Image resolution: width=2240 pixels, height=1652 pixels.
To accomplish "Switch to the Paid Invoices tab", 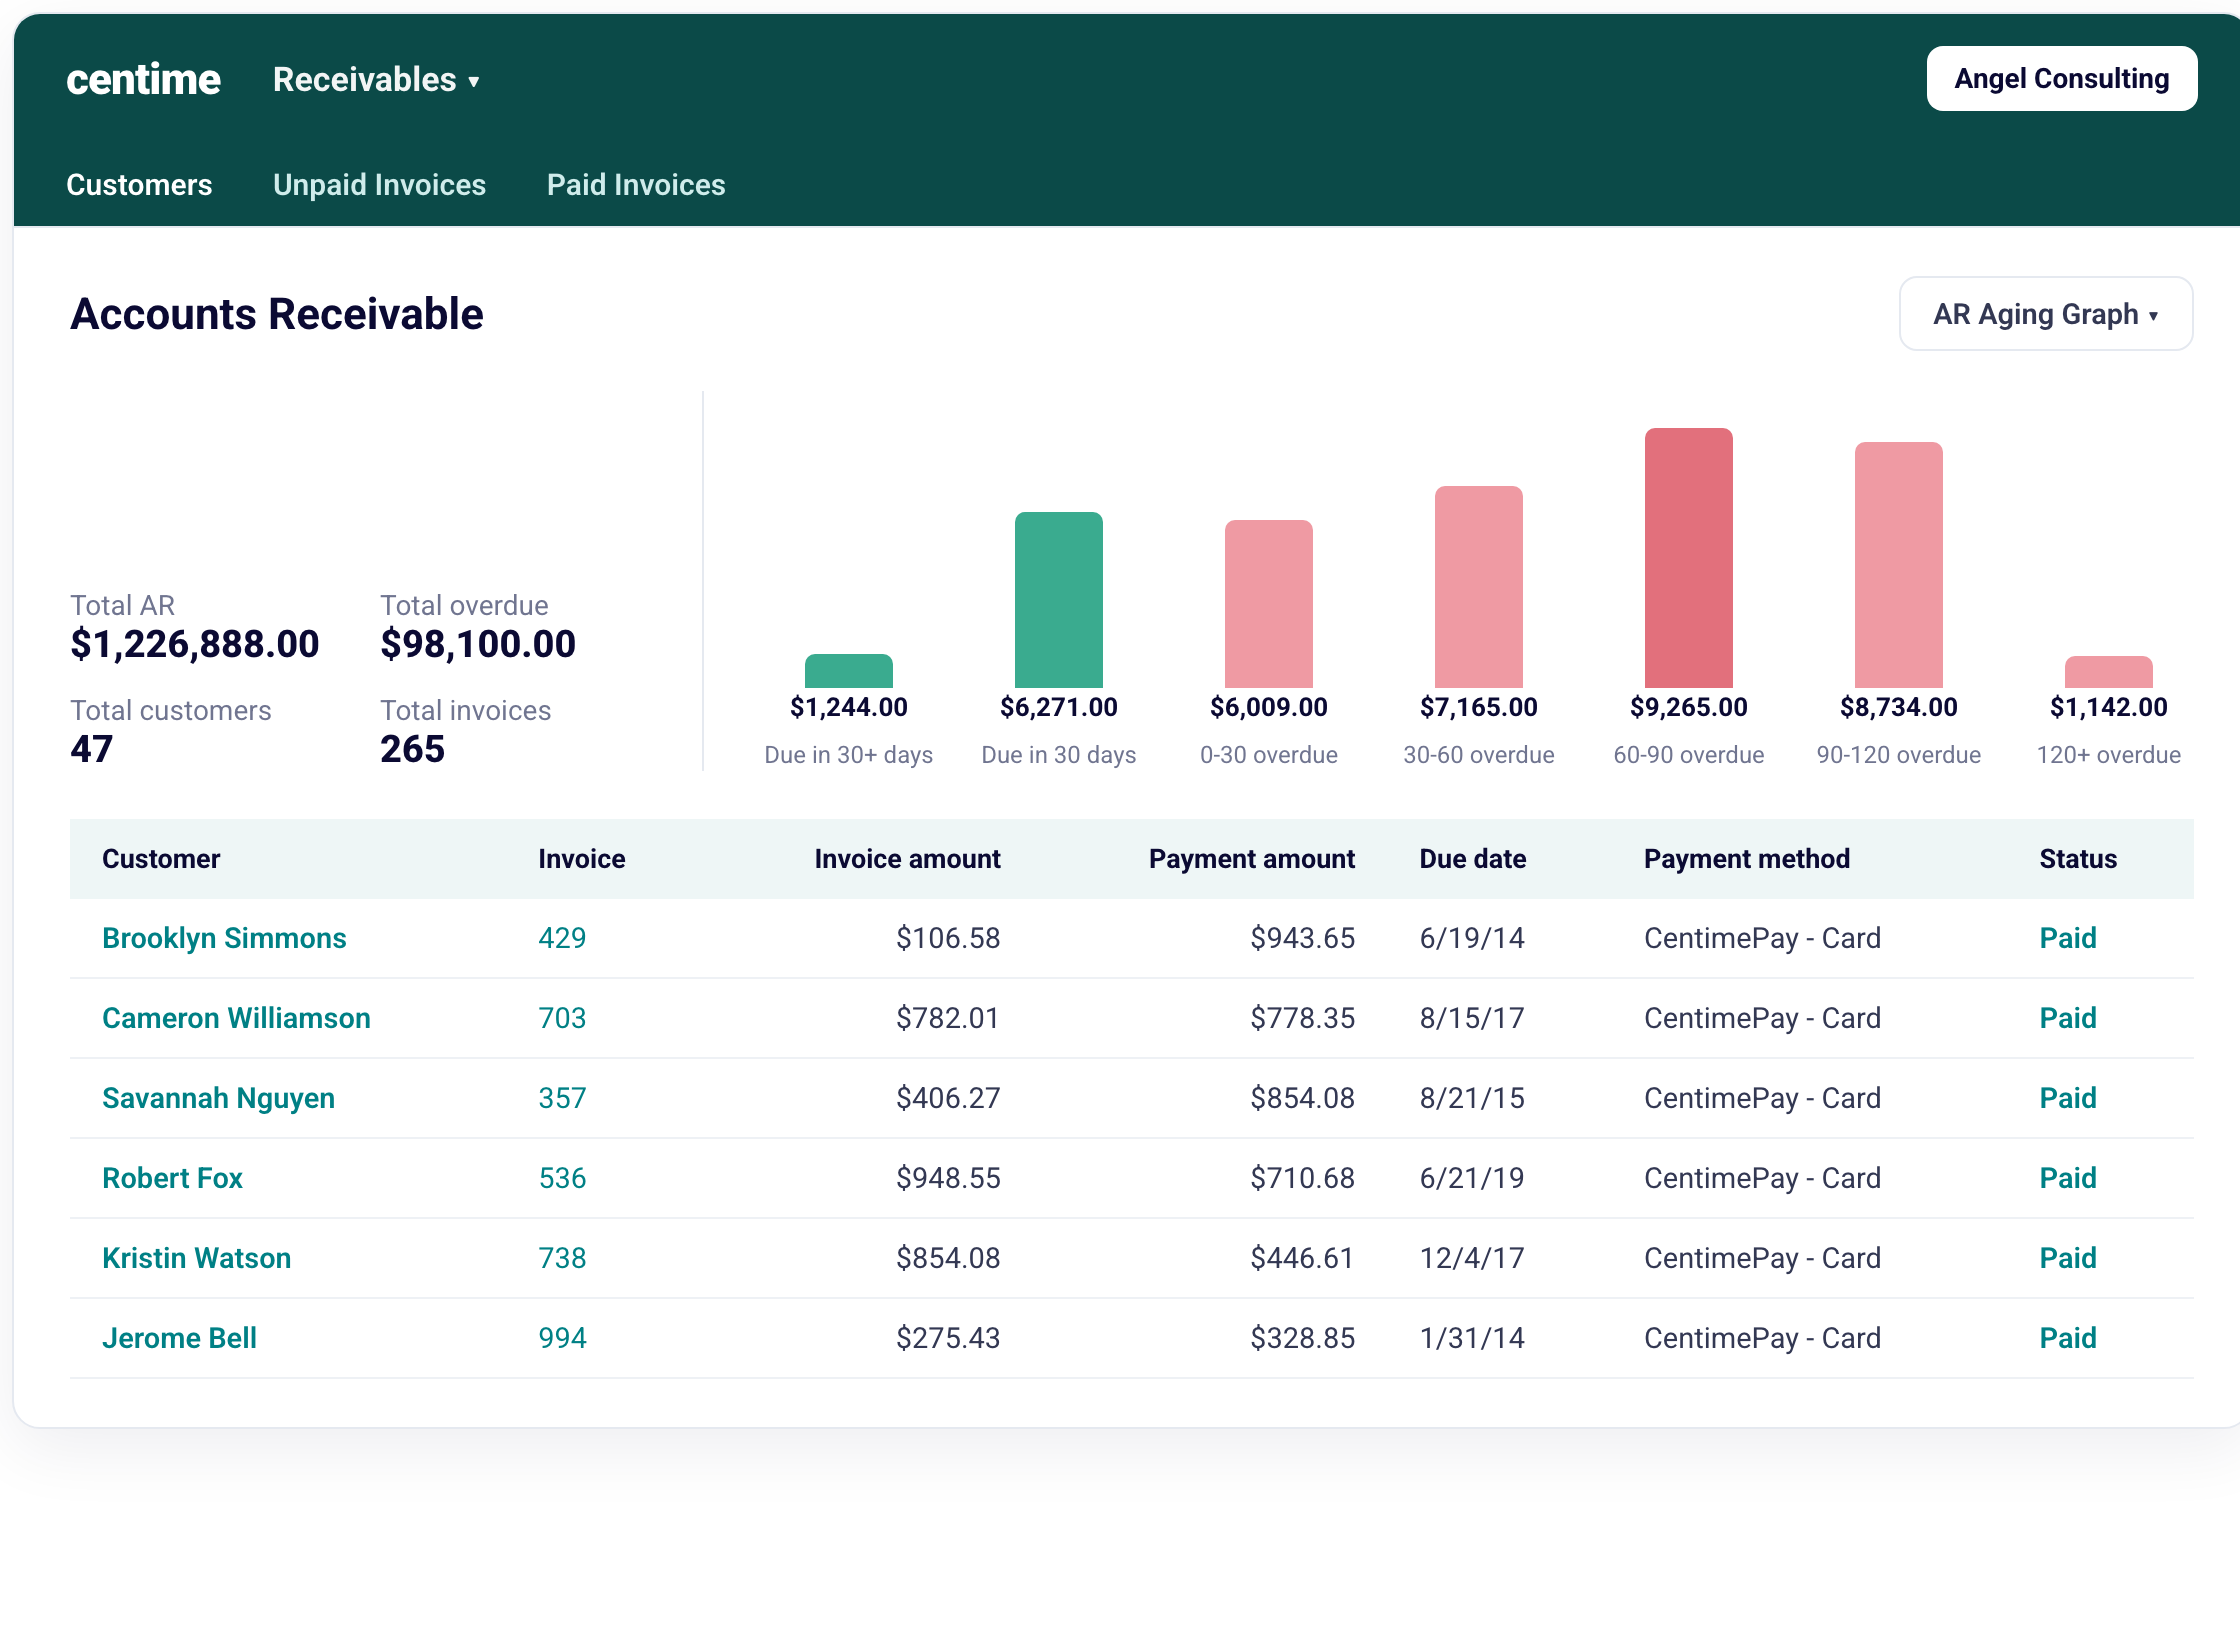I will pyautogui.click(x=636, y=185).
